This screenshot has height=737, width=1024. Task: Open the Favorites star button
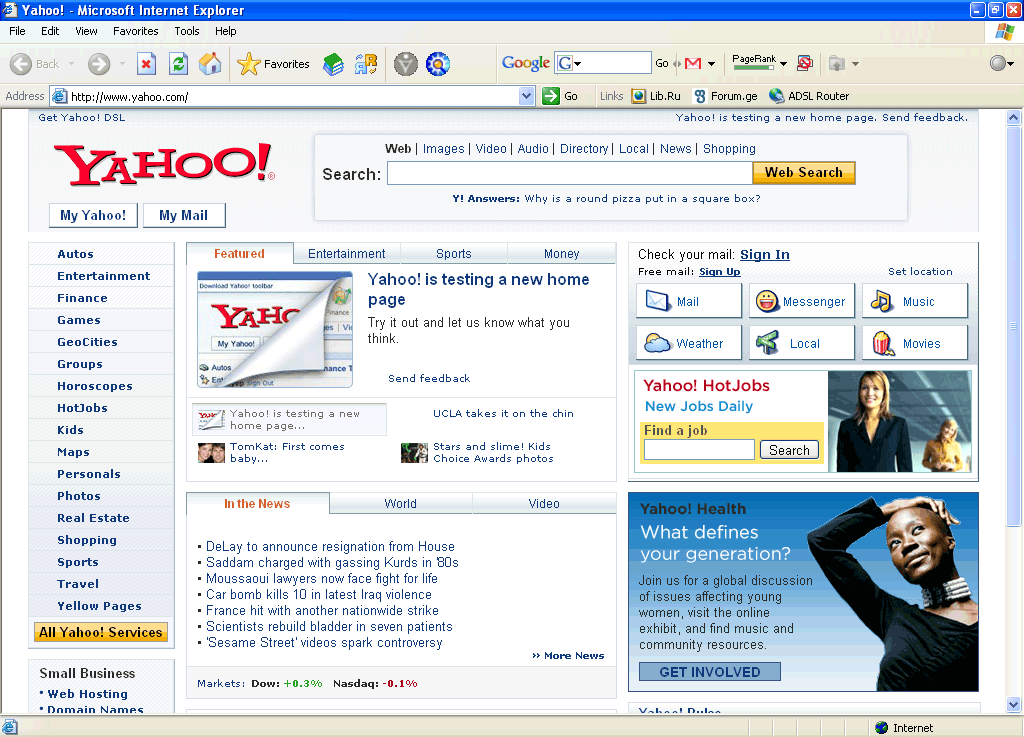coord(273,64)
